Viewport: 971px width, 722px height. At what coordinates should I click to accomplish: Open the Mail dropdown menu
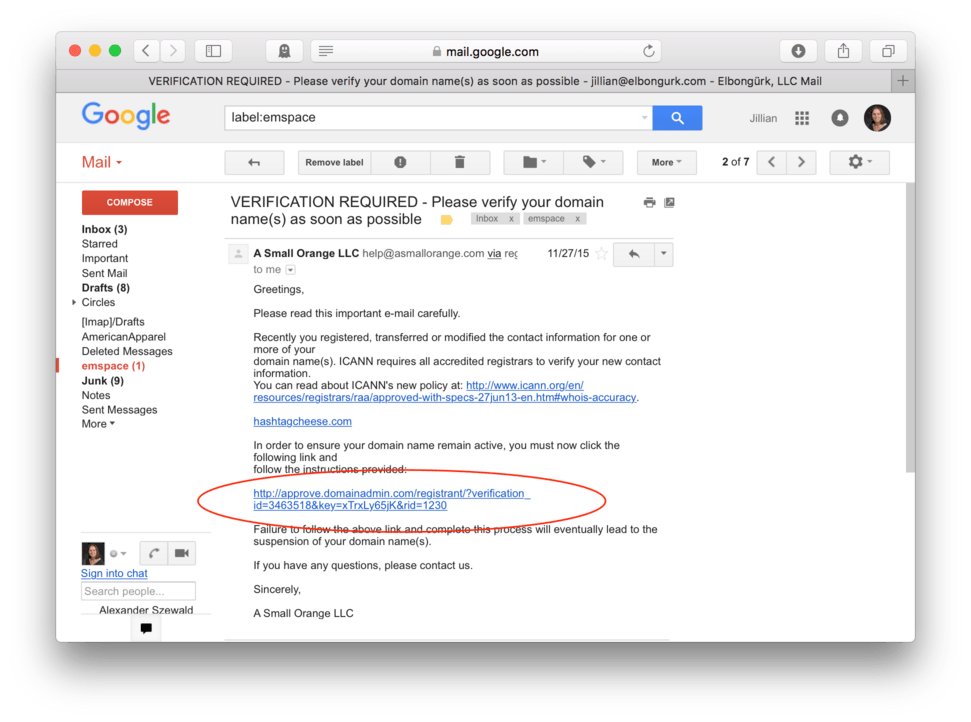102,162
